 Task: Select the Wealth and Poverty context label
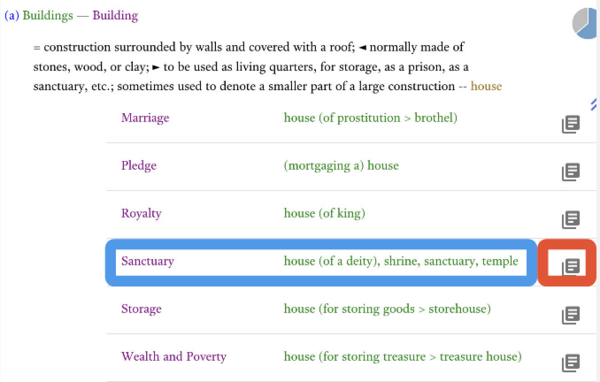click(174, 357)
